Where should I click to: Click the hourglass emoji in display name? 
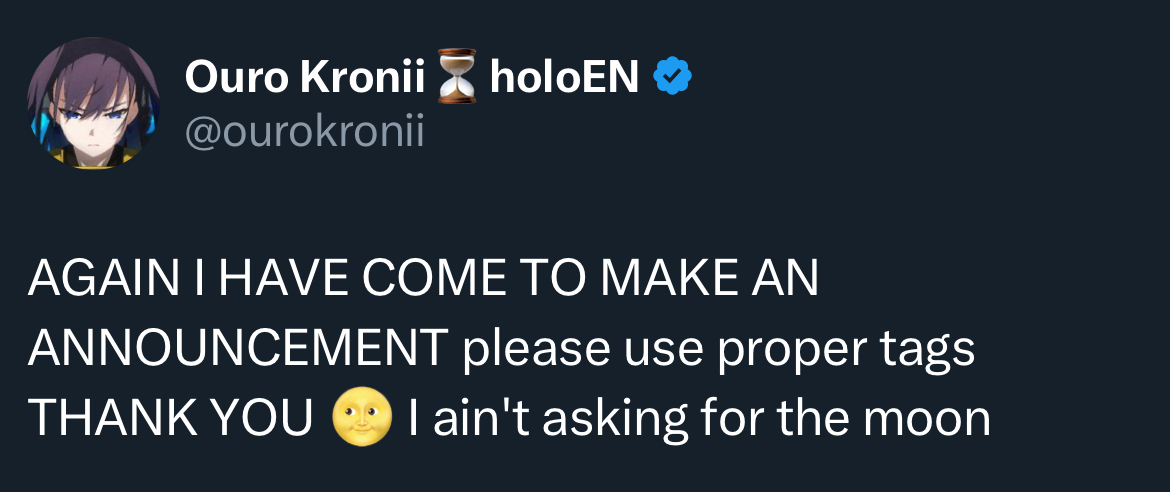click(459, 80)
